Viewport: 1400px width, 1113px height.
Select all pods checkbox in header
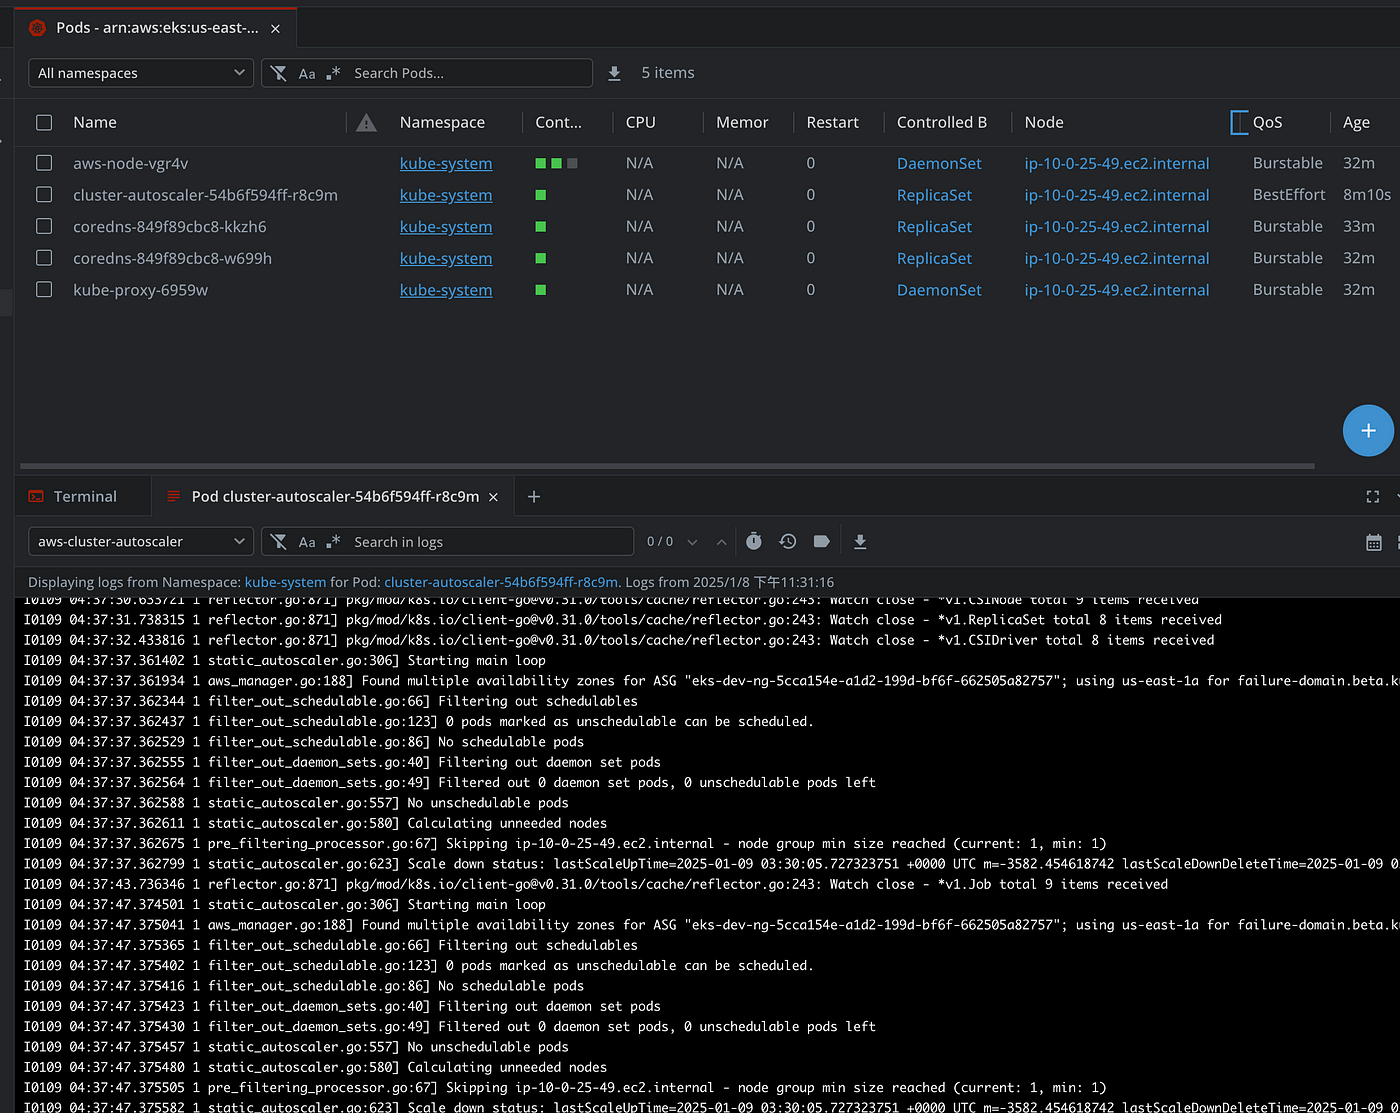click(x=44, y=122)
